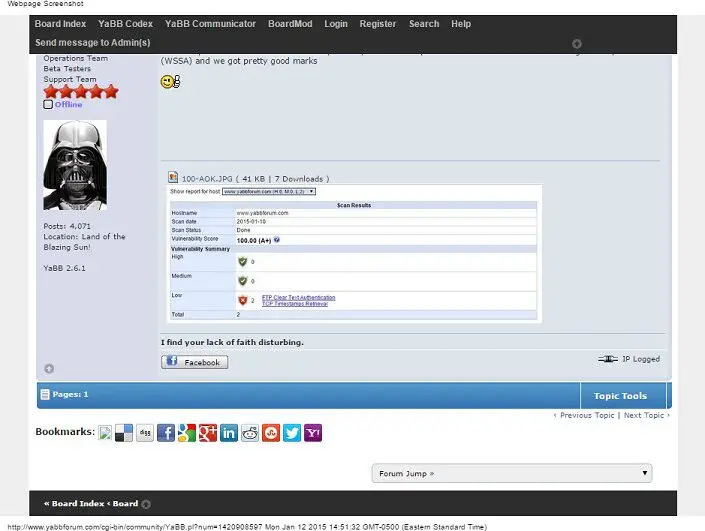Open the Topic Tools menu
705x531 pixels.
tap(620, 396)
